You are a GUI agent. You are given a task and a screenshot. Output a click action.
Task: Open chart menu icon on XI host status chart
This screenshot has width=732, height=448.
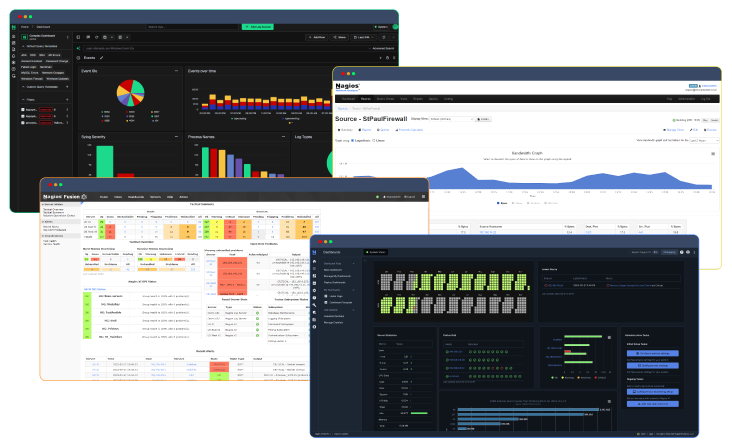(609, 337)
